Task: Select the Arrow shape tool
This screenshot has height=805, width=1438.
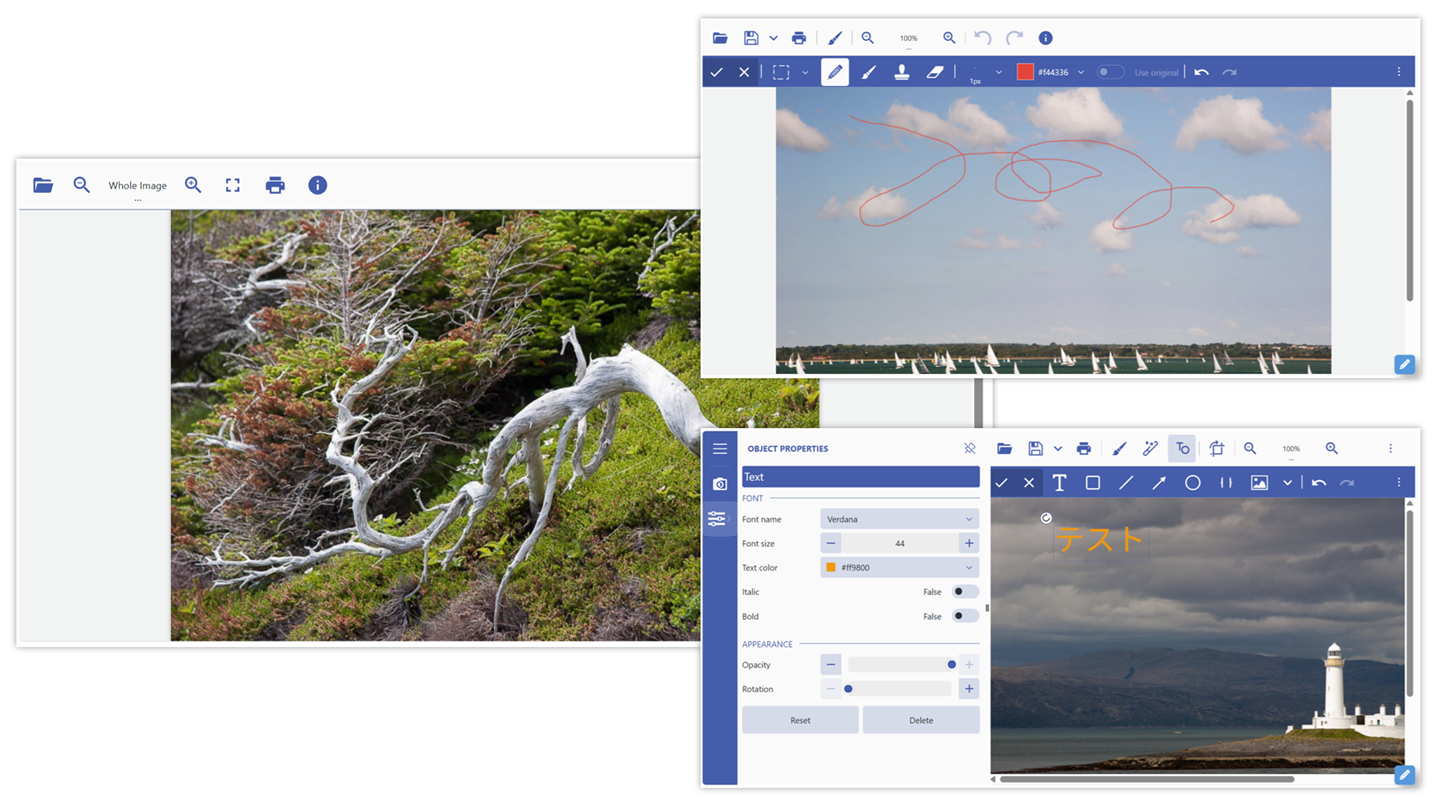Action: pos(1159,483)
